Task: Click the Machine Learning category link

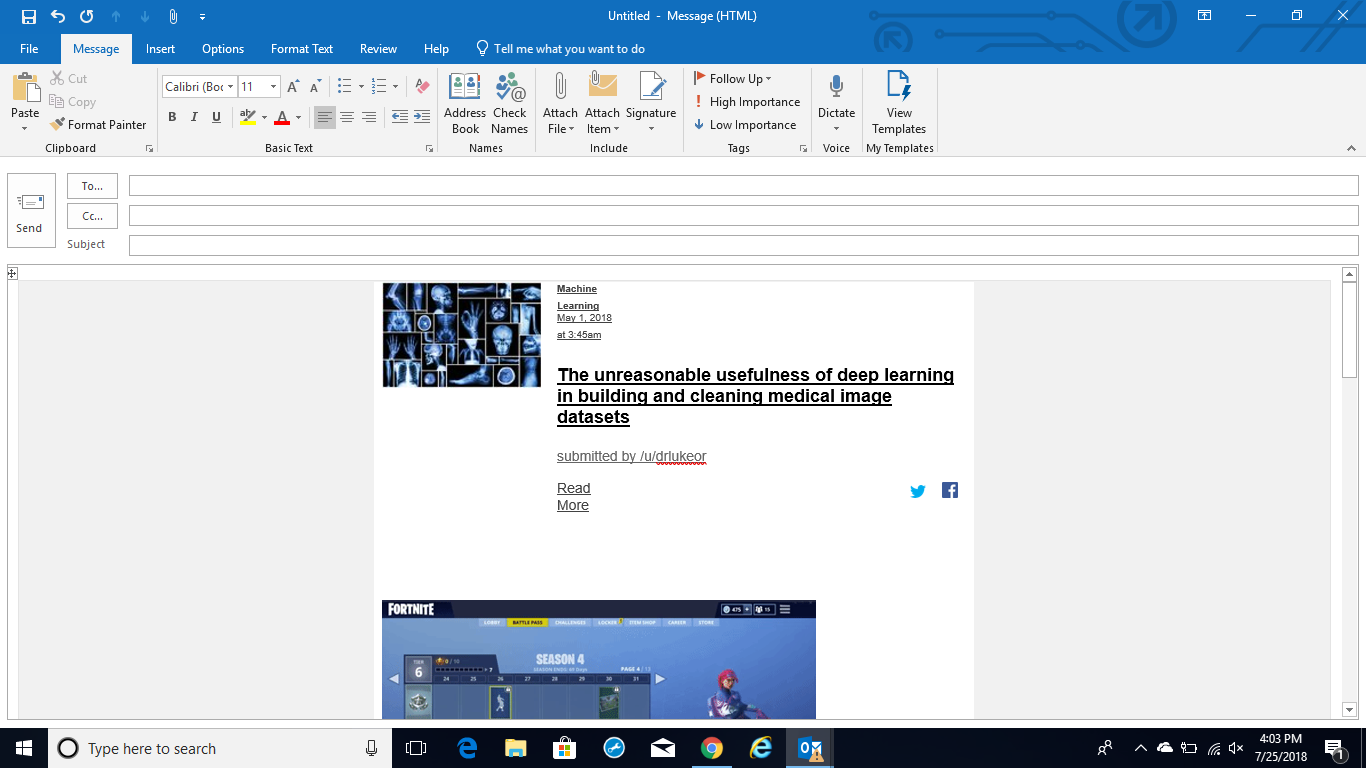Action: coord(578,297)
